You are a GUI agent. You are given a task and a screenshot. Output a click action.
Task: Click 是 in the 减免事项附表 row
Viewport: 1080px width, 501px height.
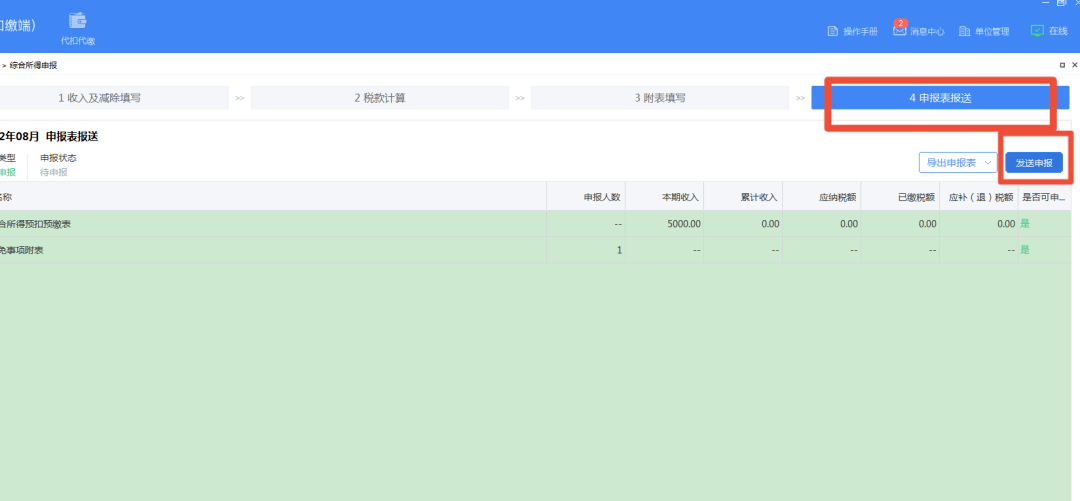[x=1025, y=250]
